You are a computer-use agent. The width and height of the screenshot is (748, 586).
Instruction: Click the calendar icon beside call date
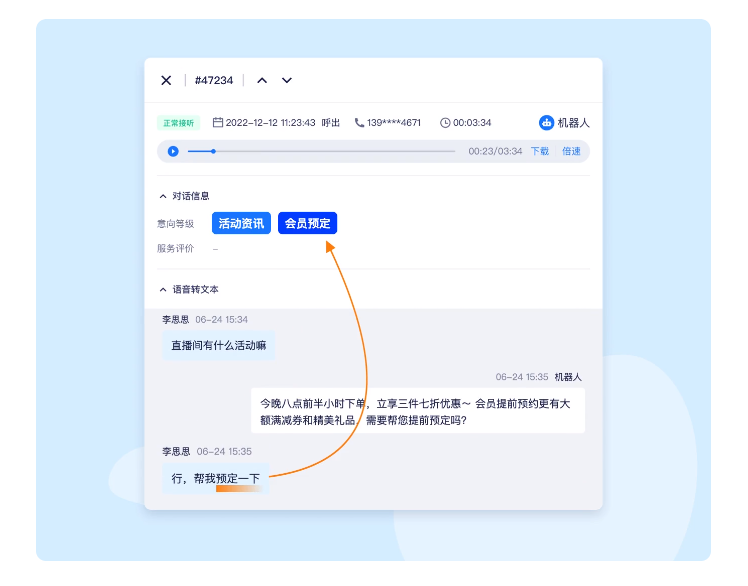tap(218, 123)
